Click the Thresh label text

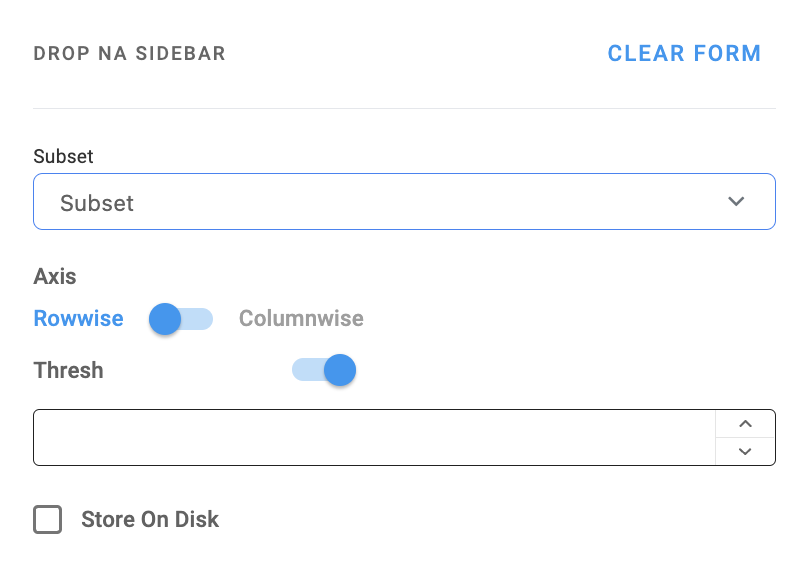(x=68, y=370)
